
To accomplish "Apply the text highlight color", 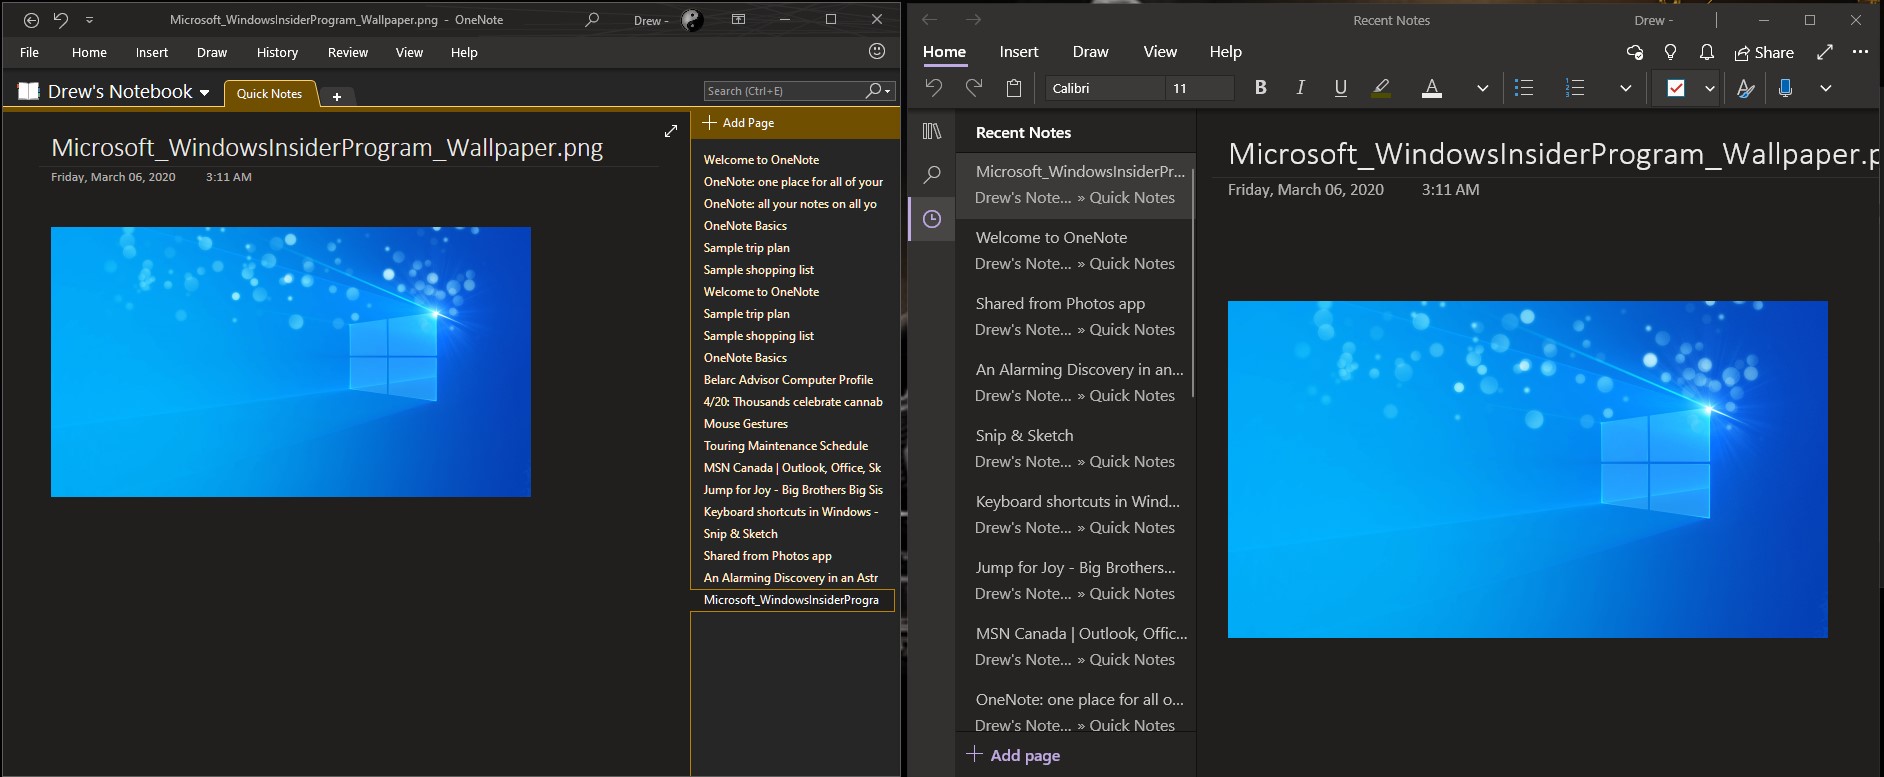I will point(1381,88).
